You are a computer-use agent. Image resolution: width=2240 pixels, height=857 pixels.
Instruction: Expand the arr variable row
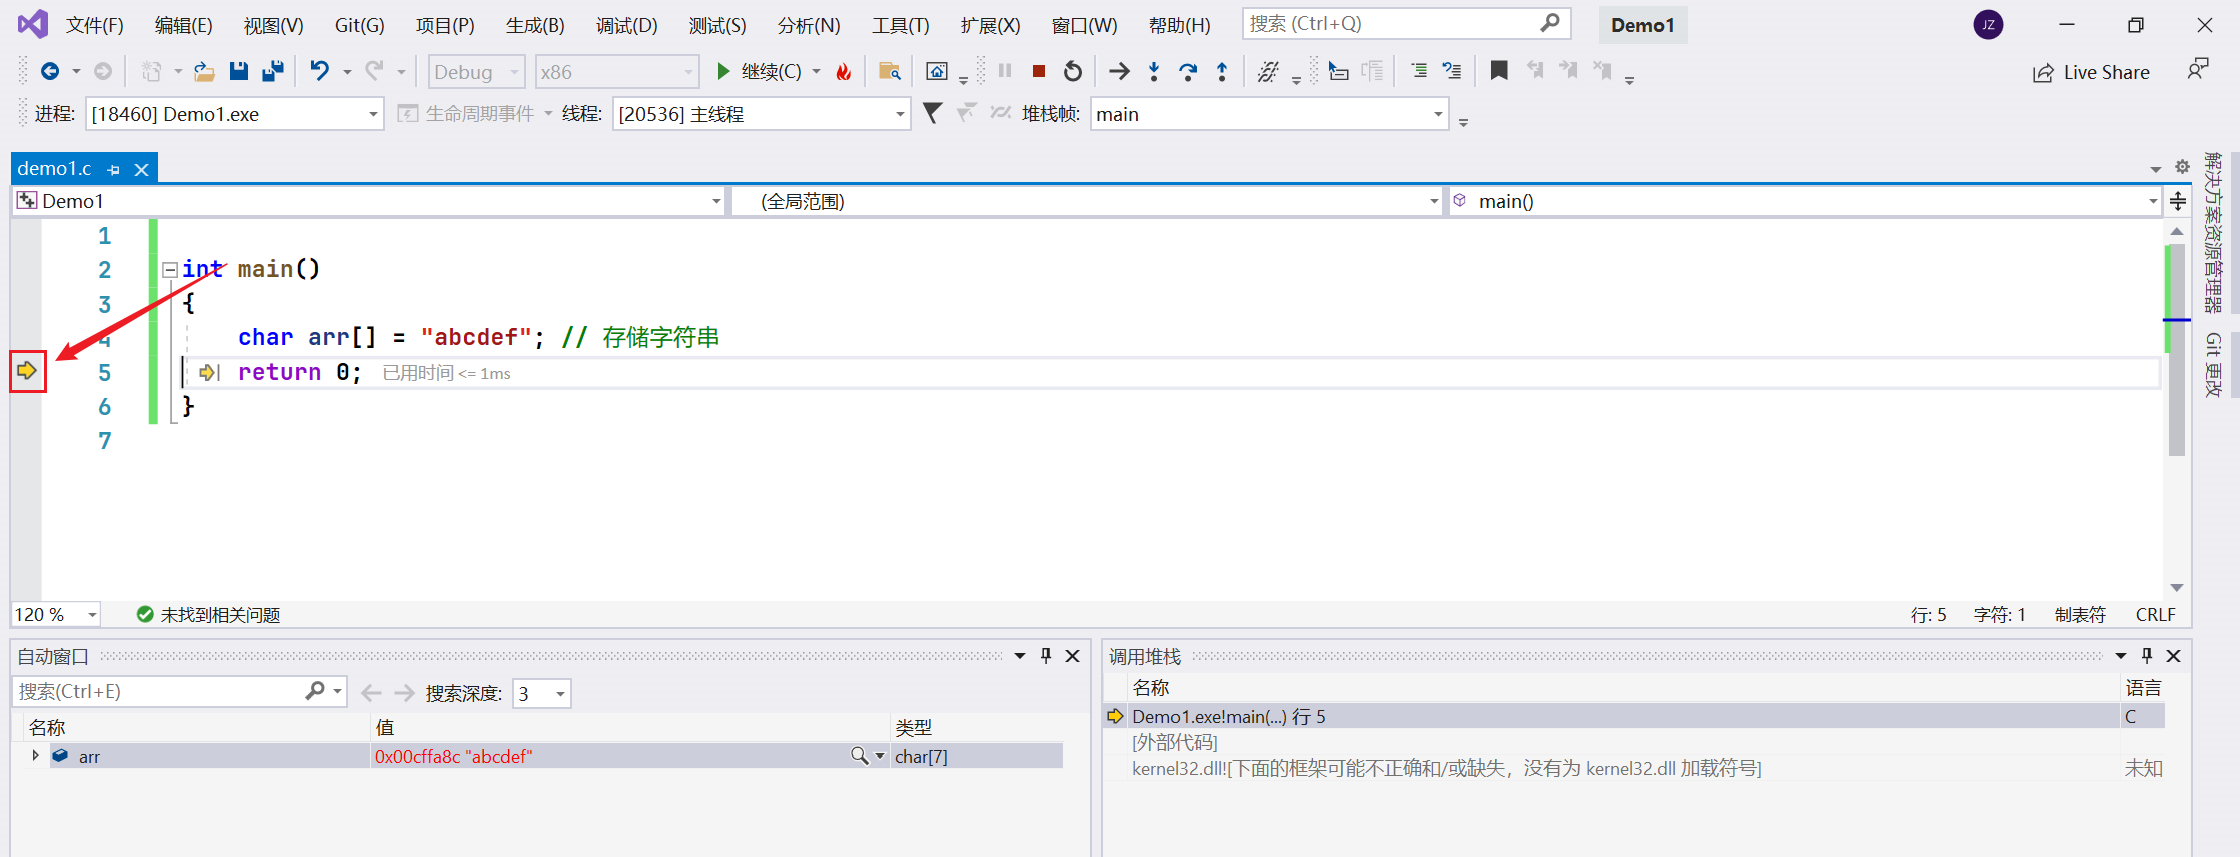pos(35,756)
